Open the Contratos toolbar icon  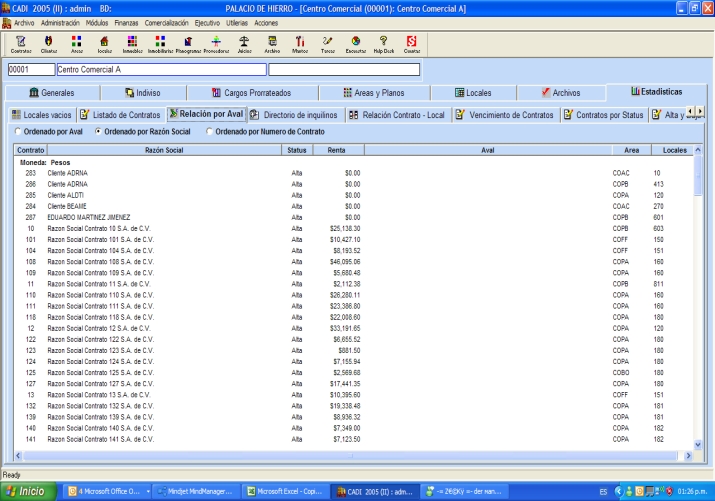coord(20,42)
